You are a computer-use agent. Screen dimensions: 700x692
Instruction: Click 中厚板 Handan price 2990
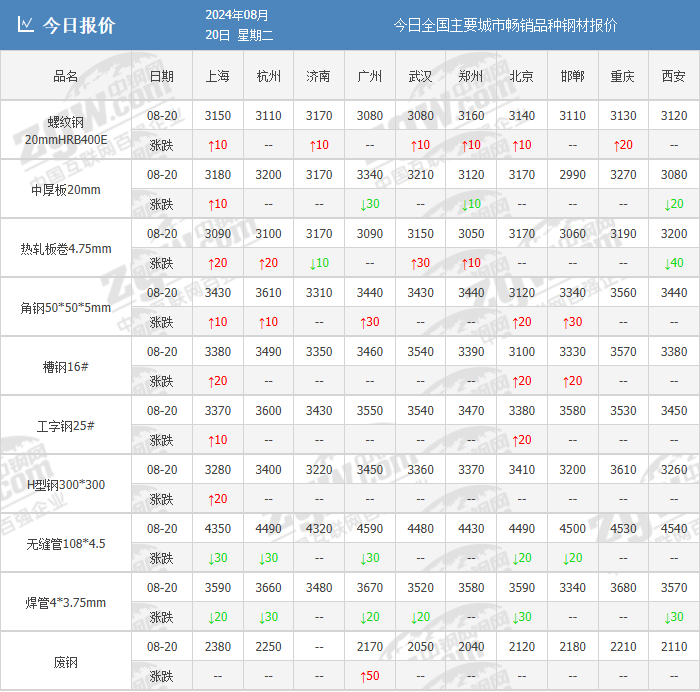tap(572, 175)
